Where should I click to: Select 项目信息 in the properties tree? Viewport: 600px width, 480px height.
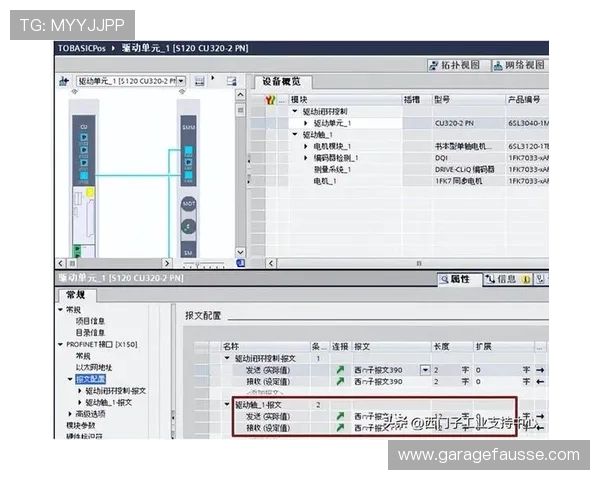click(x=90, y=321)
